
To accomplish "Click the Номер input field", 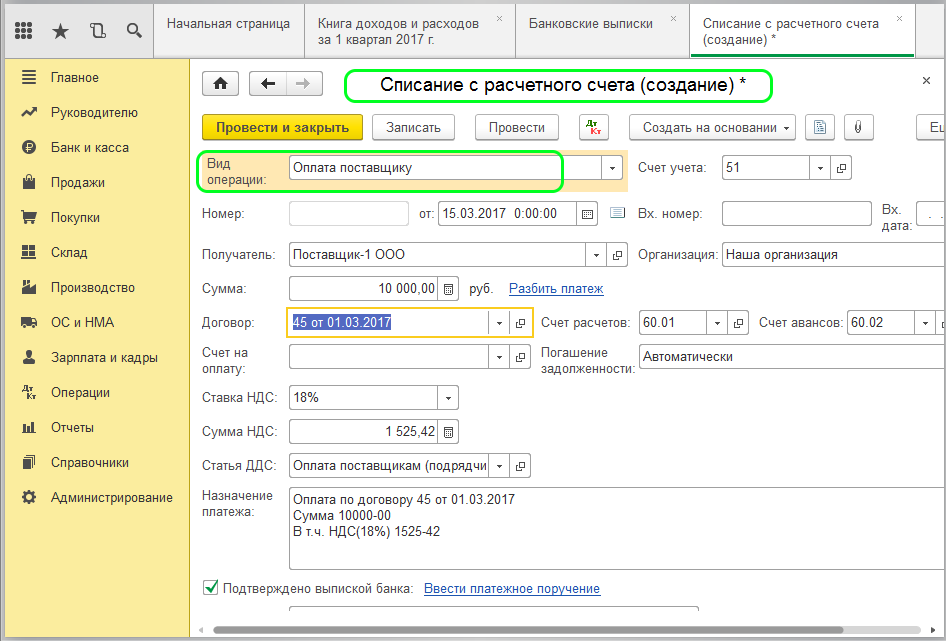I will [x=348, y=213].
